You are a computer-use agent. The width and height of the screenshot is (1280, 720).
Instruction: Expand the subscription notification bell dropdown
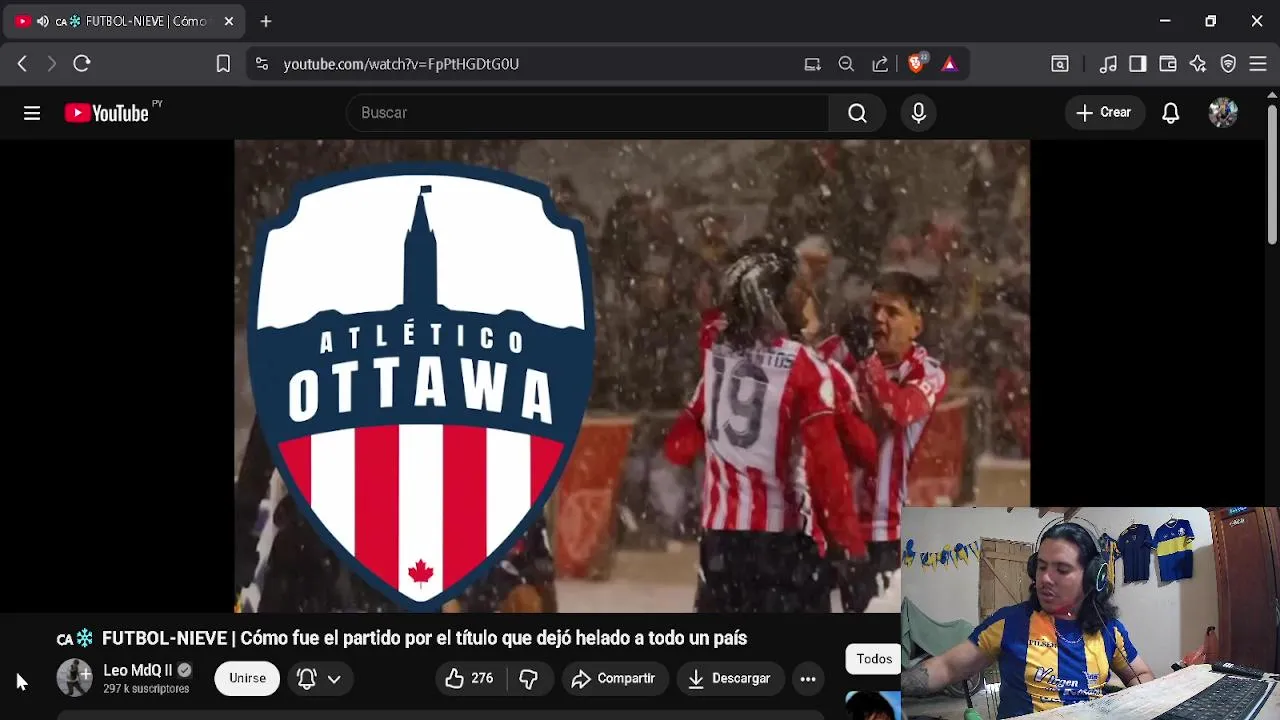click(x=319, y=678)
